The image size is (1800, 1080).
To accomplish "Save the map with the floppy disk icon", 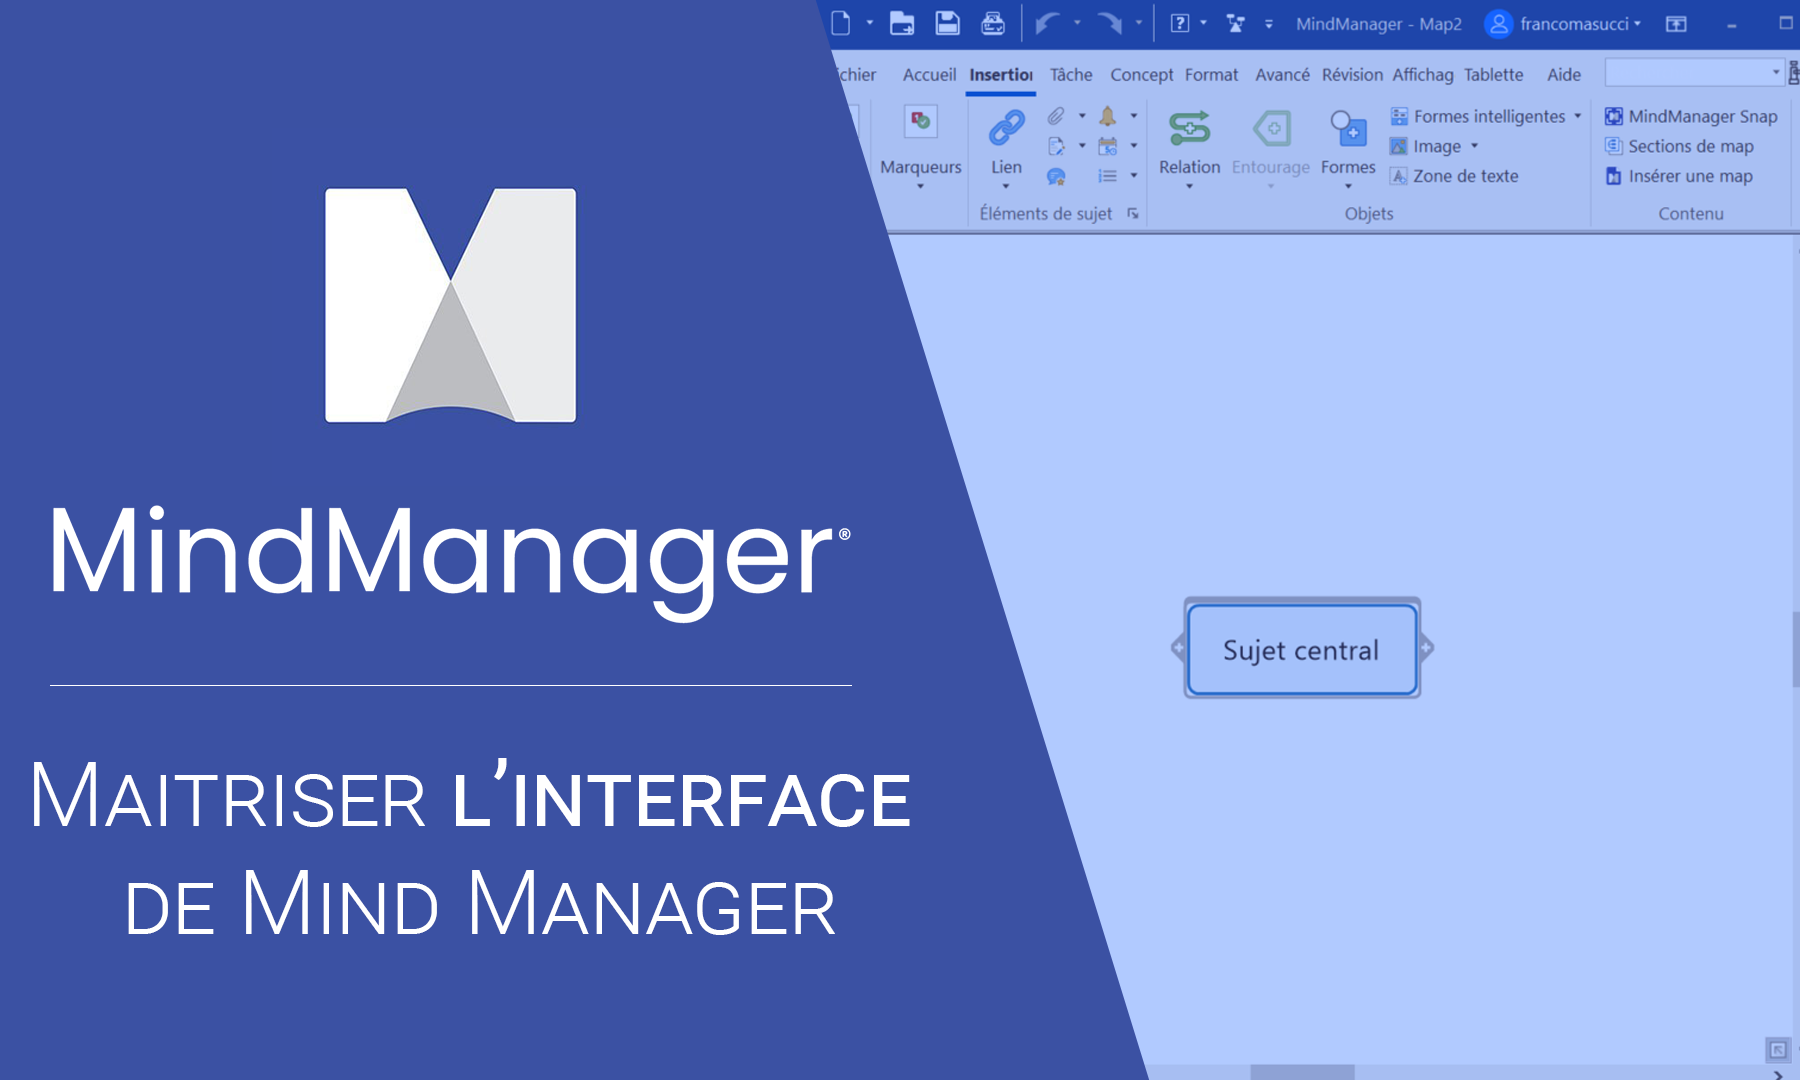I will click(x=947, y=23).
